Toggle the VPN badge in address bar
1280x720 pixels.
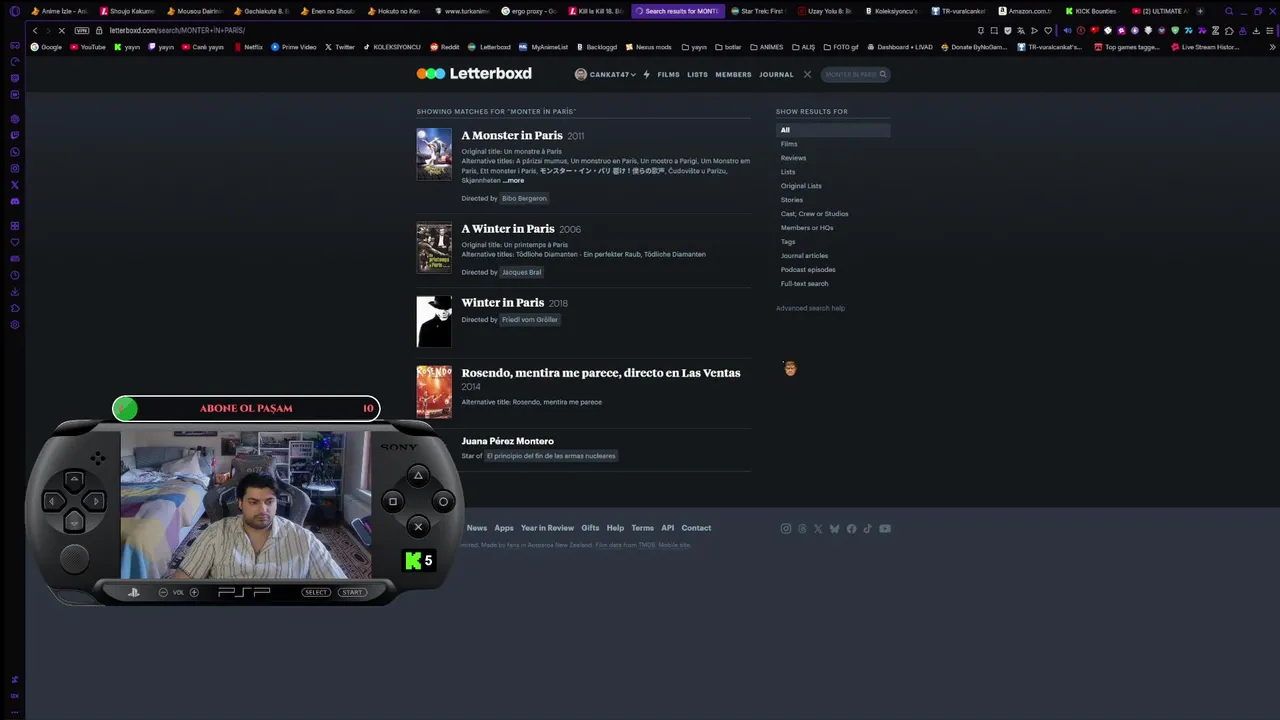83,30
